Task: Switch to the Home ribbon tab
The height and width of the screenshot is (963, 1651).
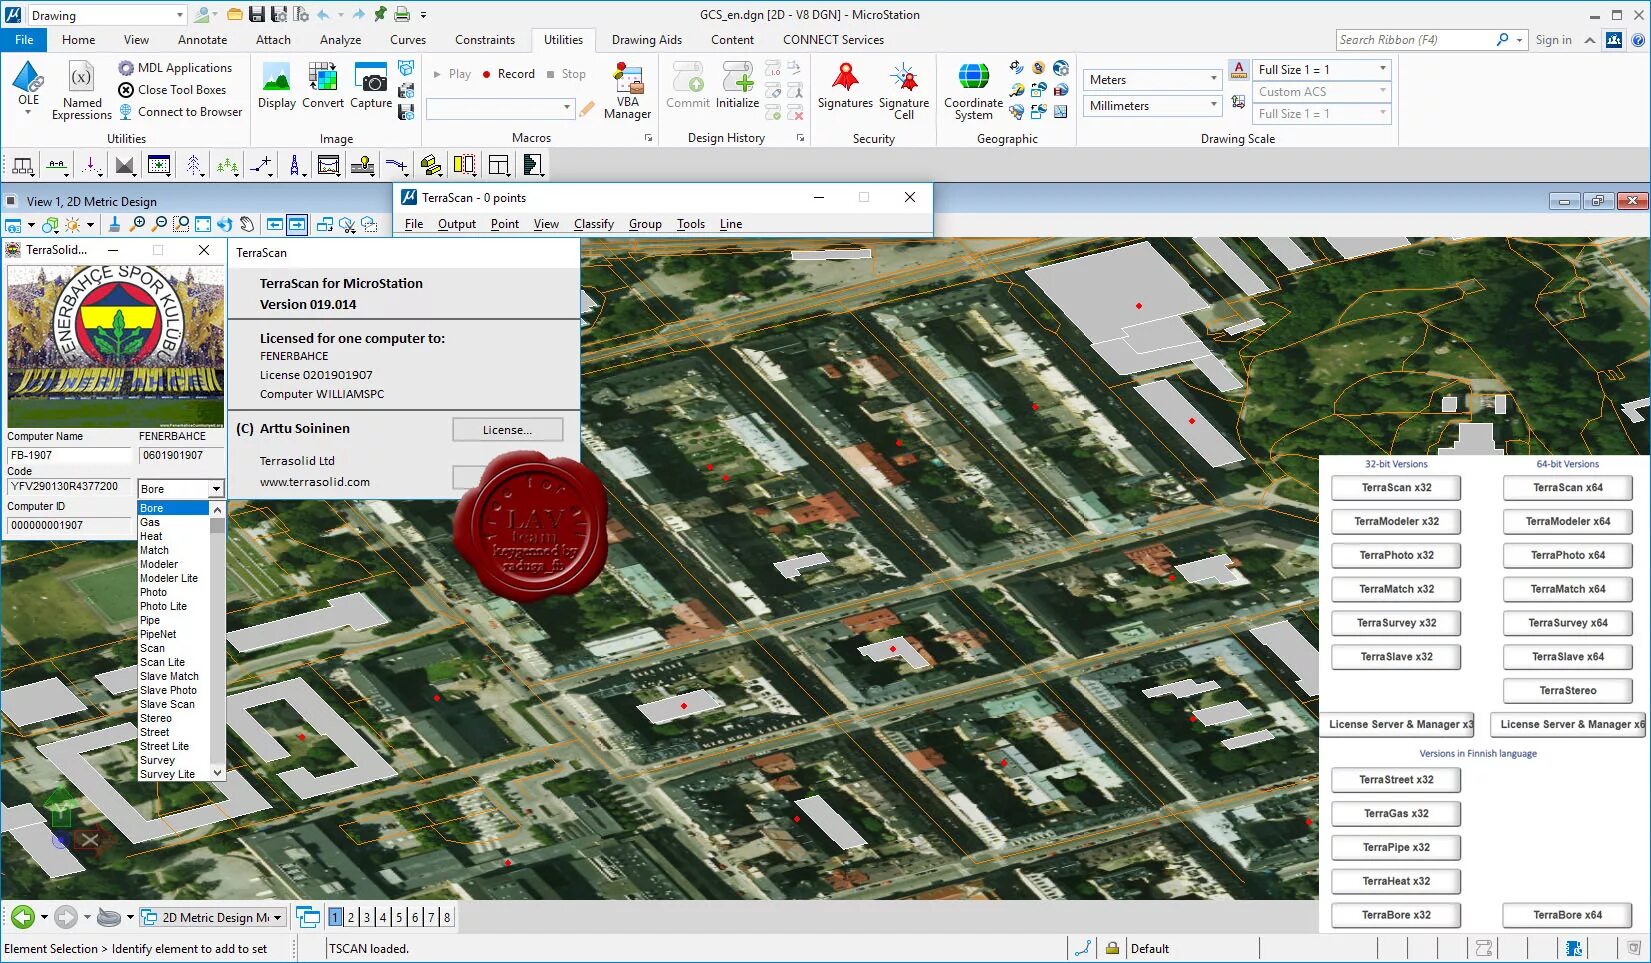Action: [x=79, y=40]
